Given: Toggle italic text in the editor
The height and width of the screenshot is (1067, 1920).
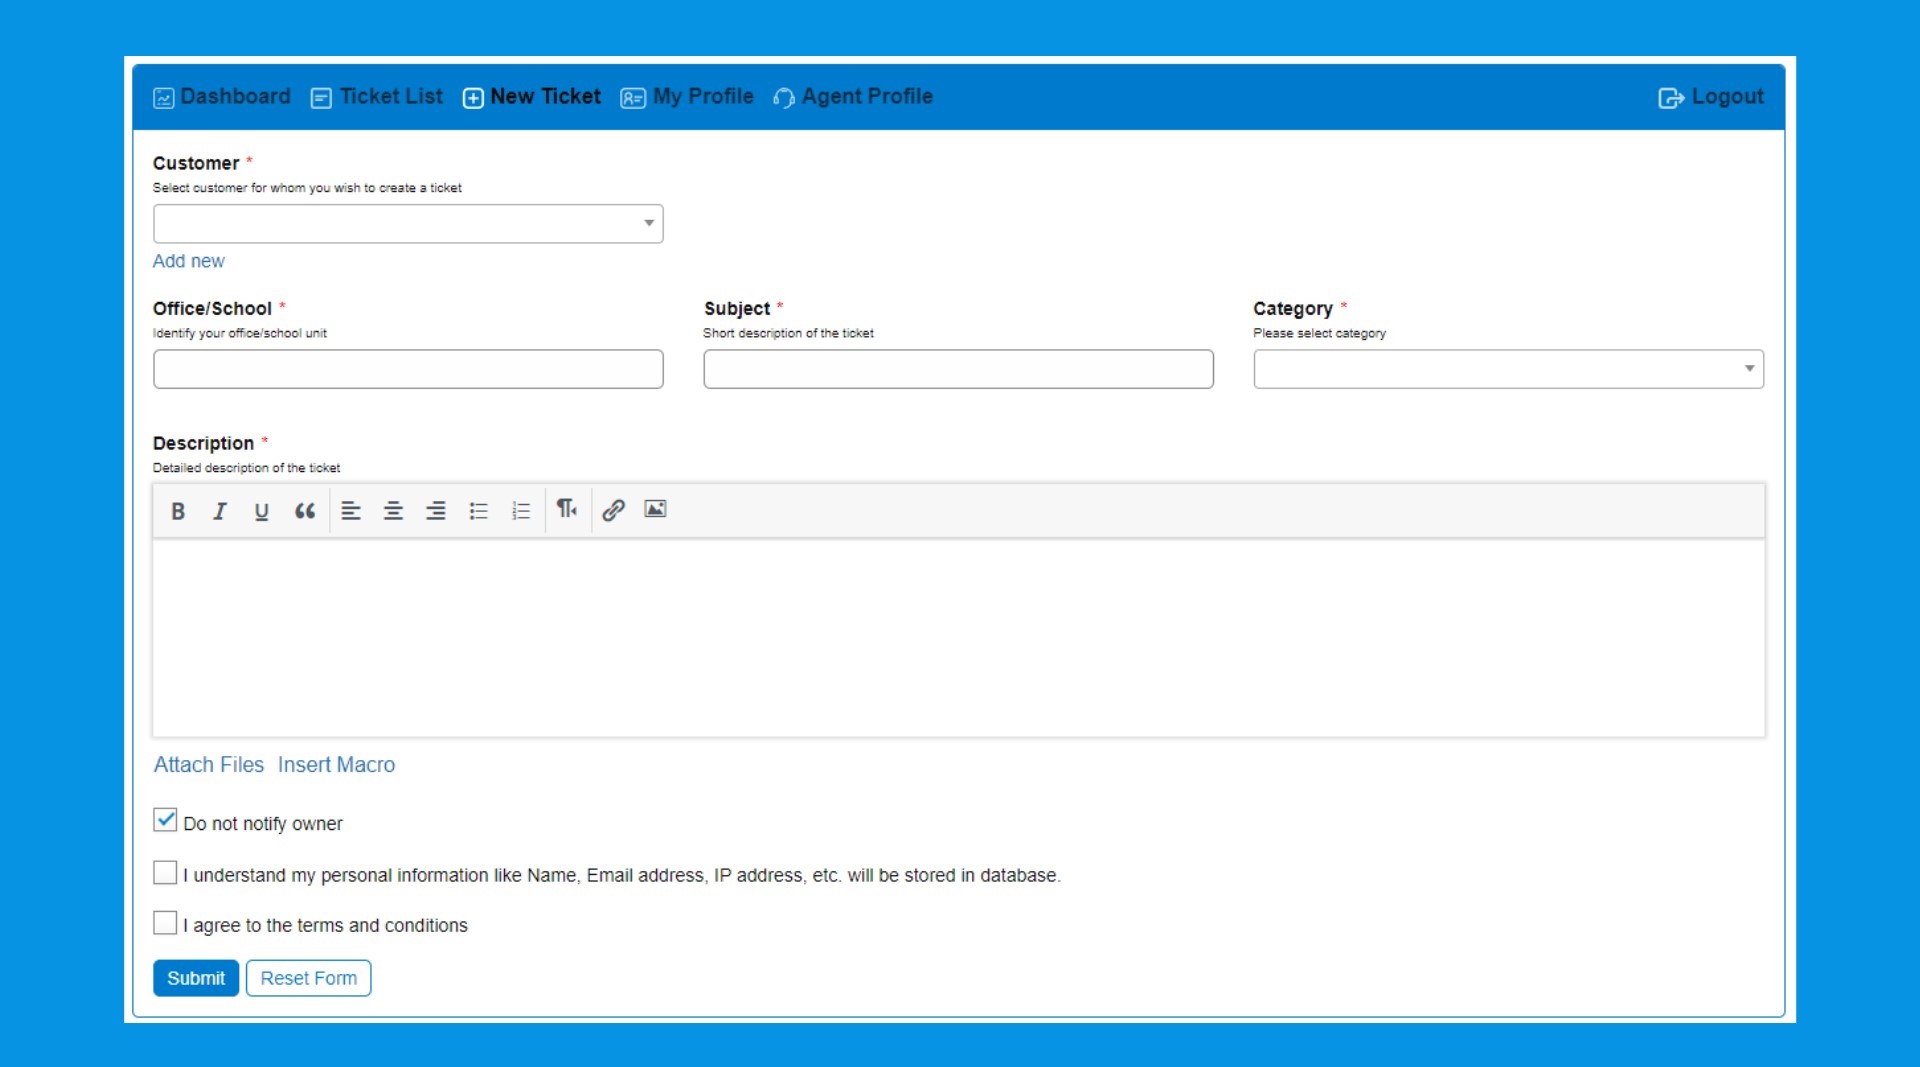Looking at the screenshot, I should point(219,511).
